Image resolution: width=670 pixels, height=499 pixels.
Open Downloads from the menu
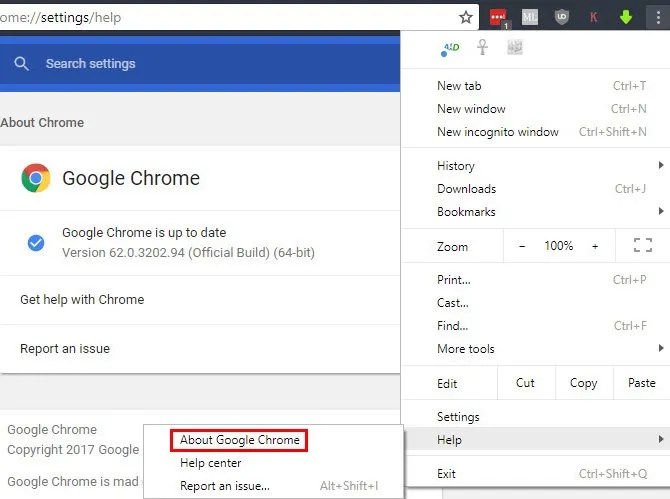(x=537, y=189)
